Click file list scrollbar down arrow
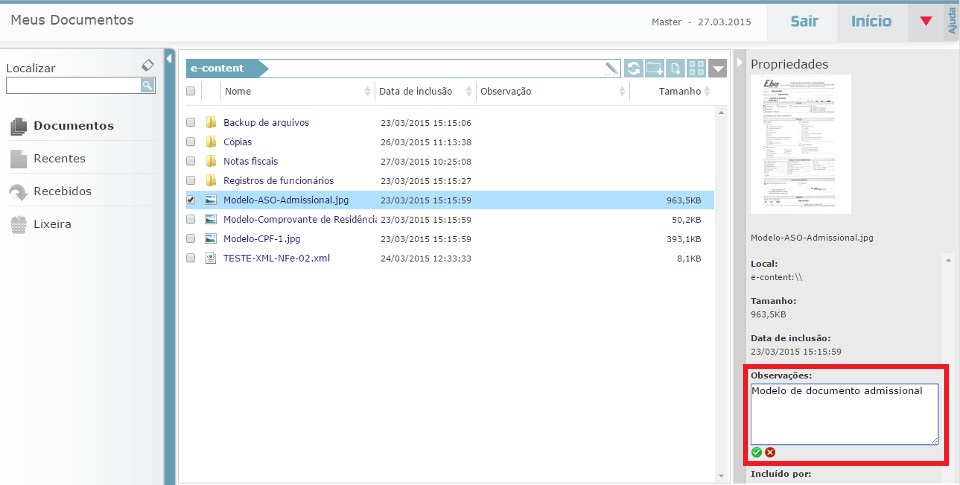The height and width of the screenshot is (485, 960). click(x=721, y=476)
